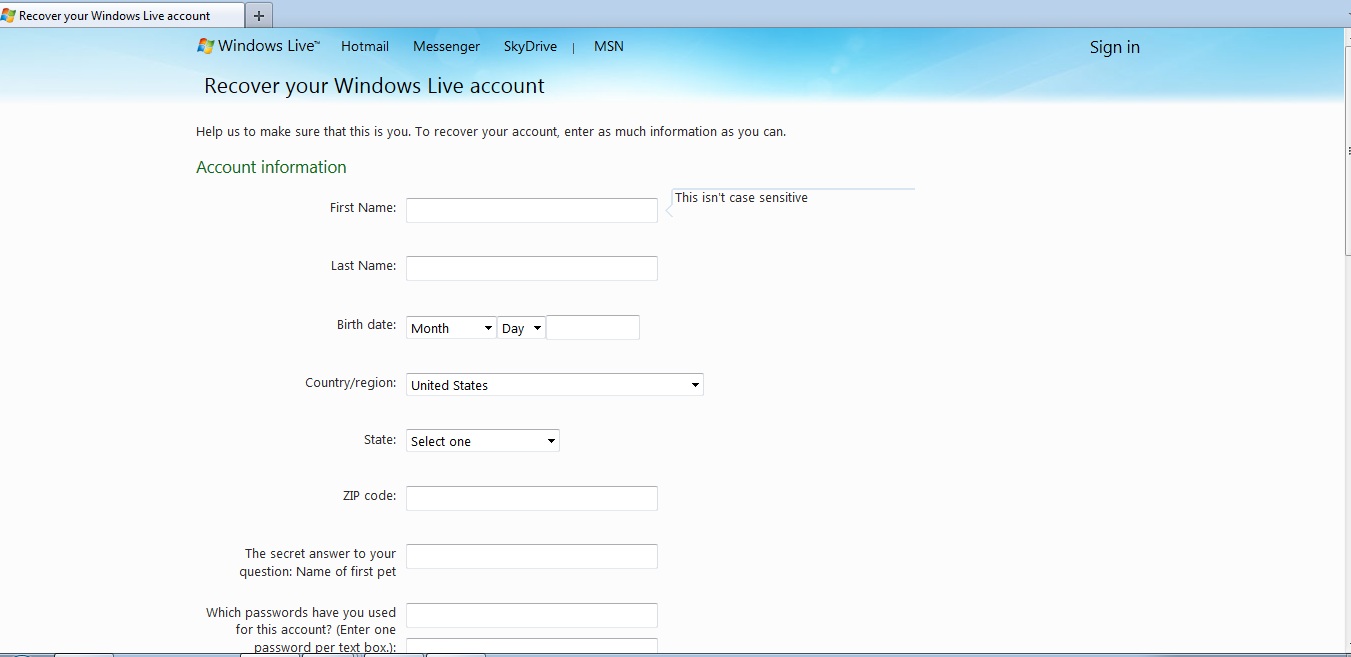Image resolution: width=1351 pixels, height=657 pixels.
Task: Open MSN from the top navigation
Action: [608, 46]
